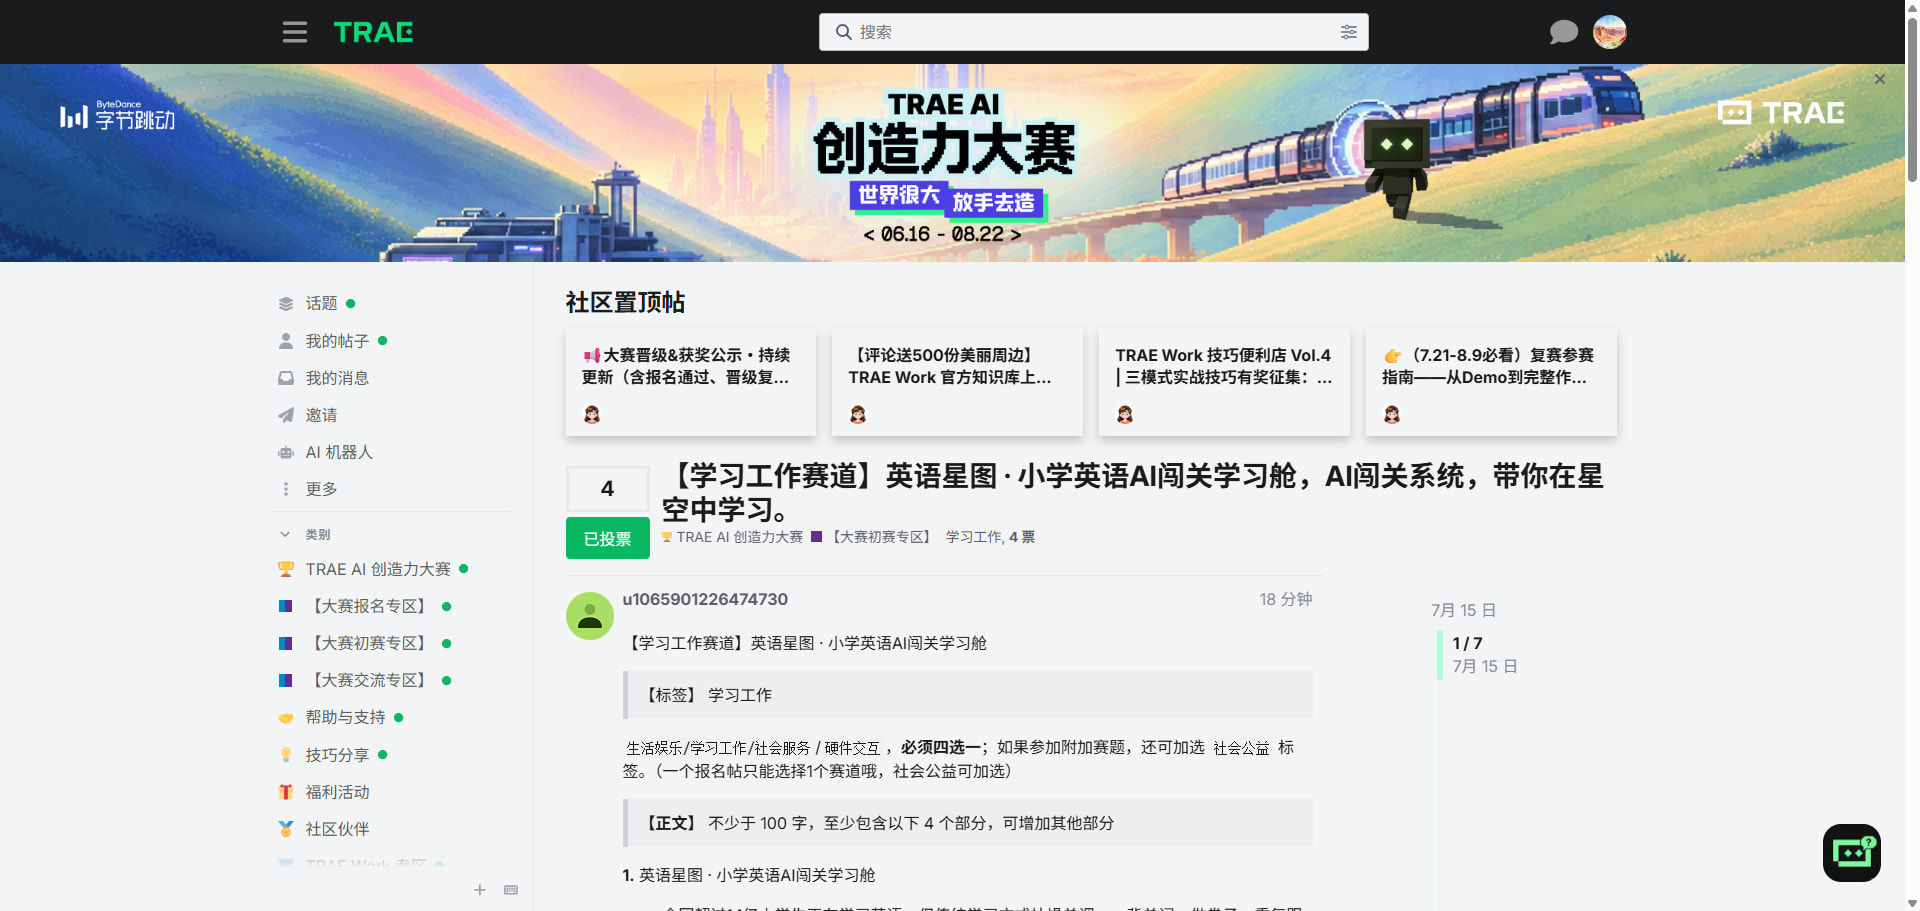Screen dimensions: 1920x911
Task: Open user profile u1065901226474730
Action: click(705, 599)
